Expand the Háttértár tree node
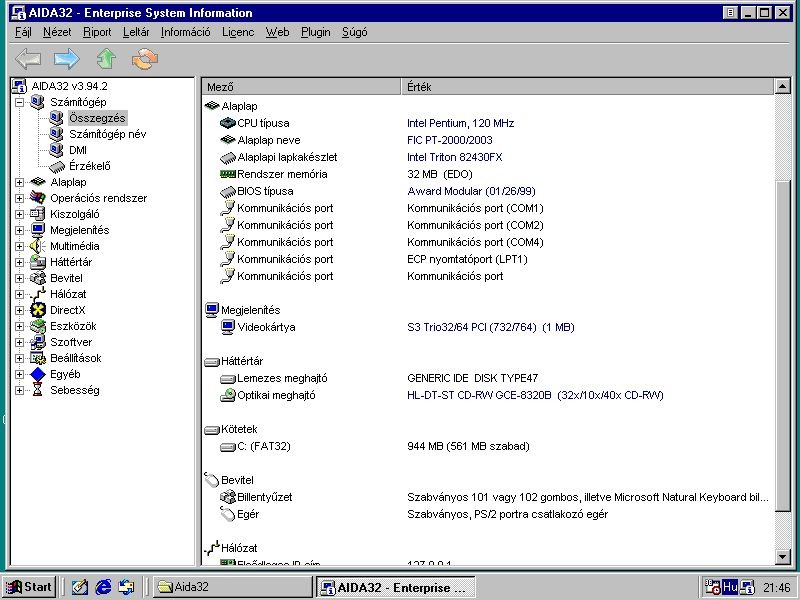The image size is (800, 600). click(x=19, y=262)
